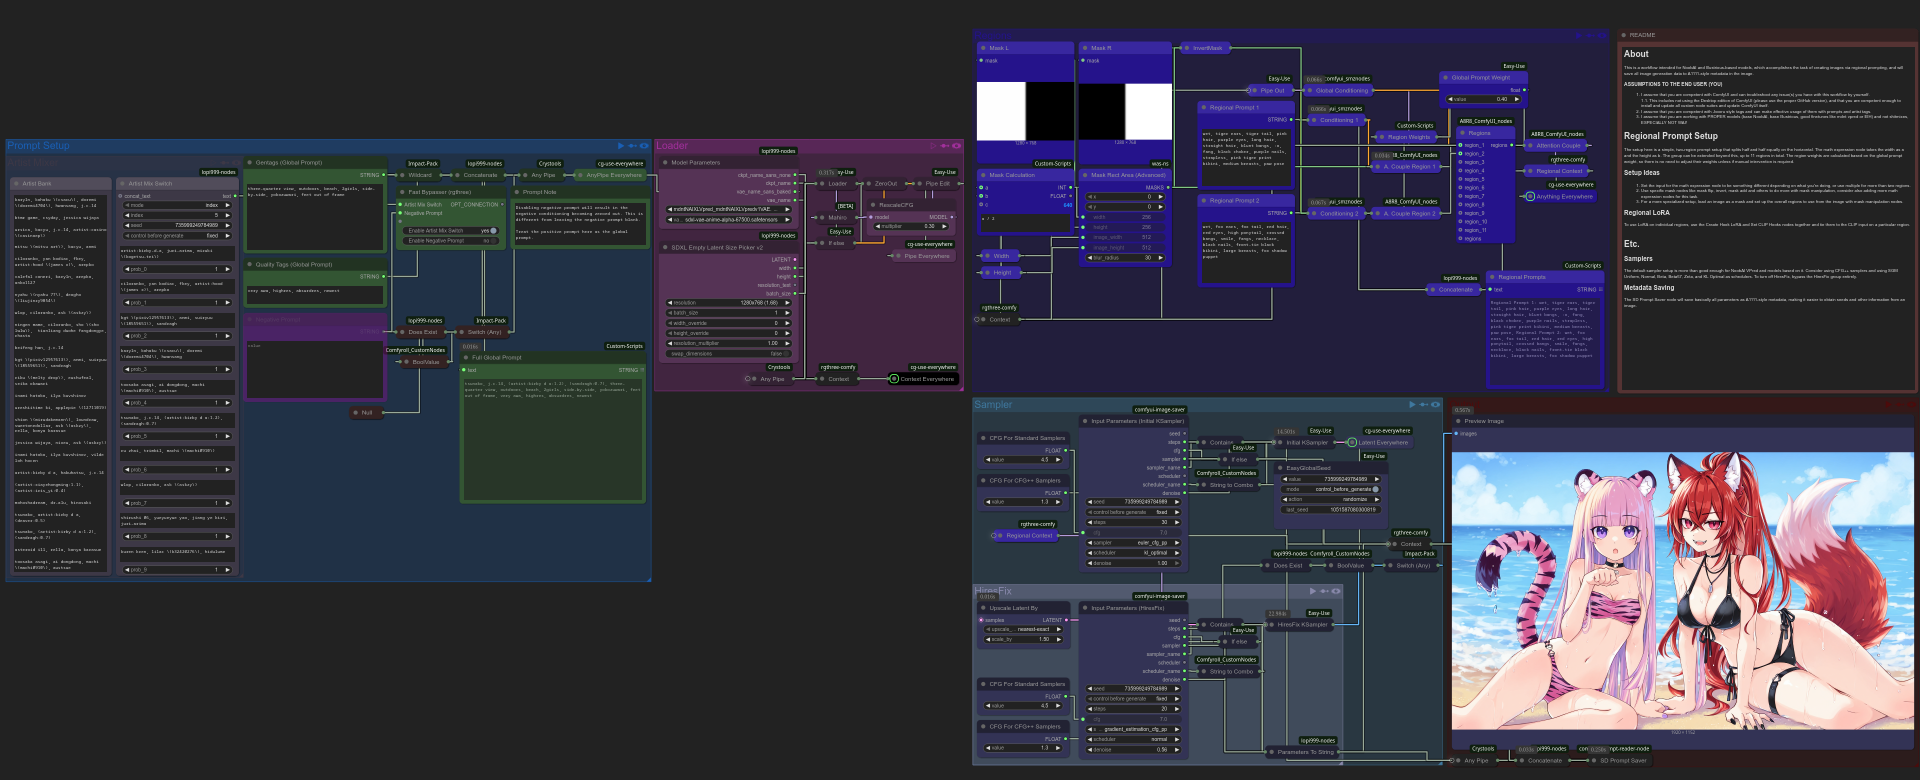Click the play icon on the Prompt Setup group header
The height and width of the screenshot is (780, 1920).
click(x=620, y=146)
